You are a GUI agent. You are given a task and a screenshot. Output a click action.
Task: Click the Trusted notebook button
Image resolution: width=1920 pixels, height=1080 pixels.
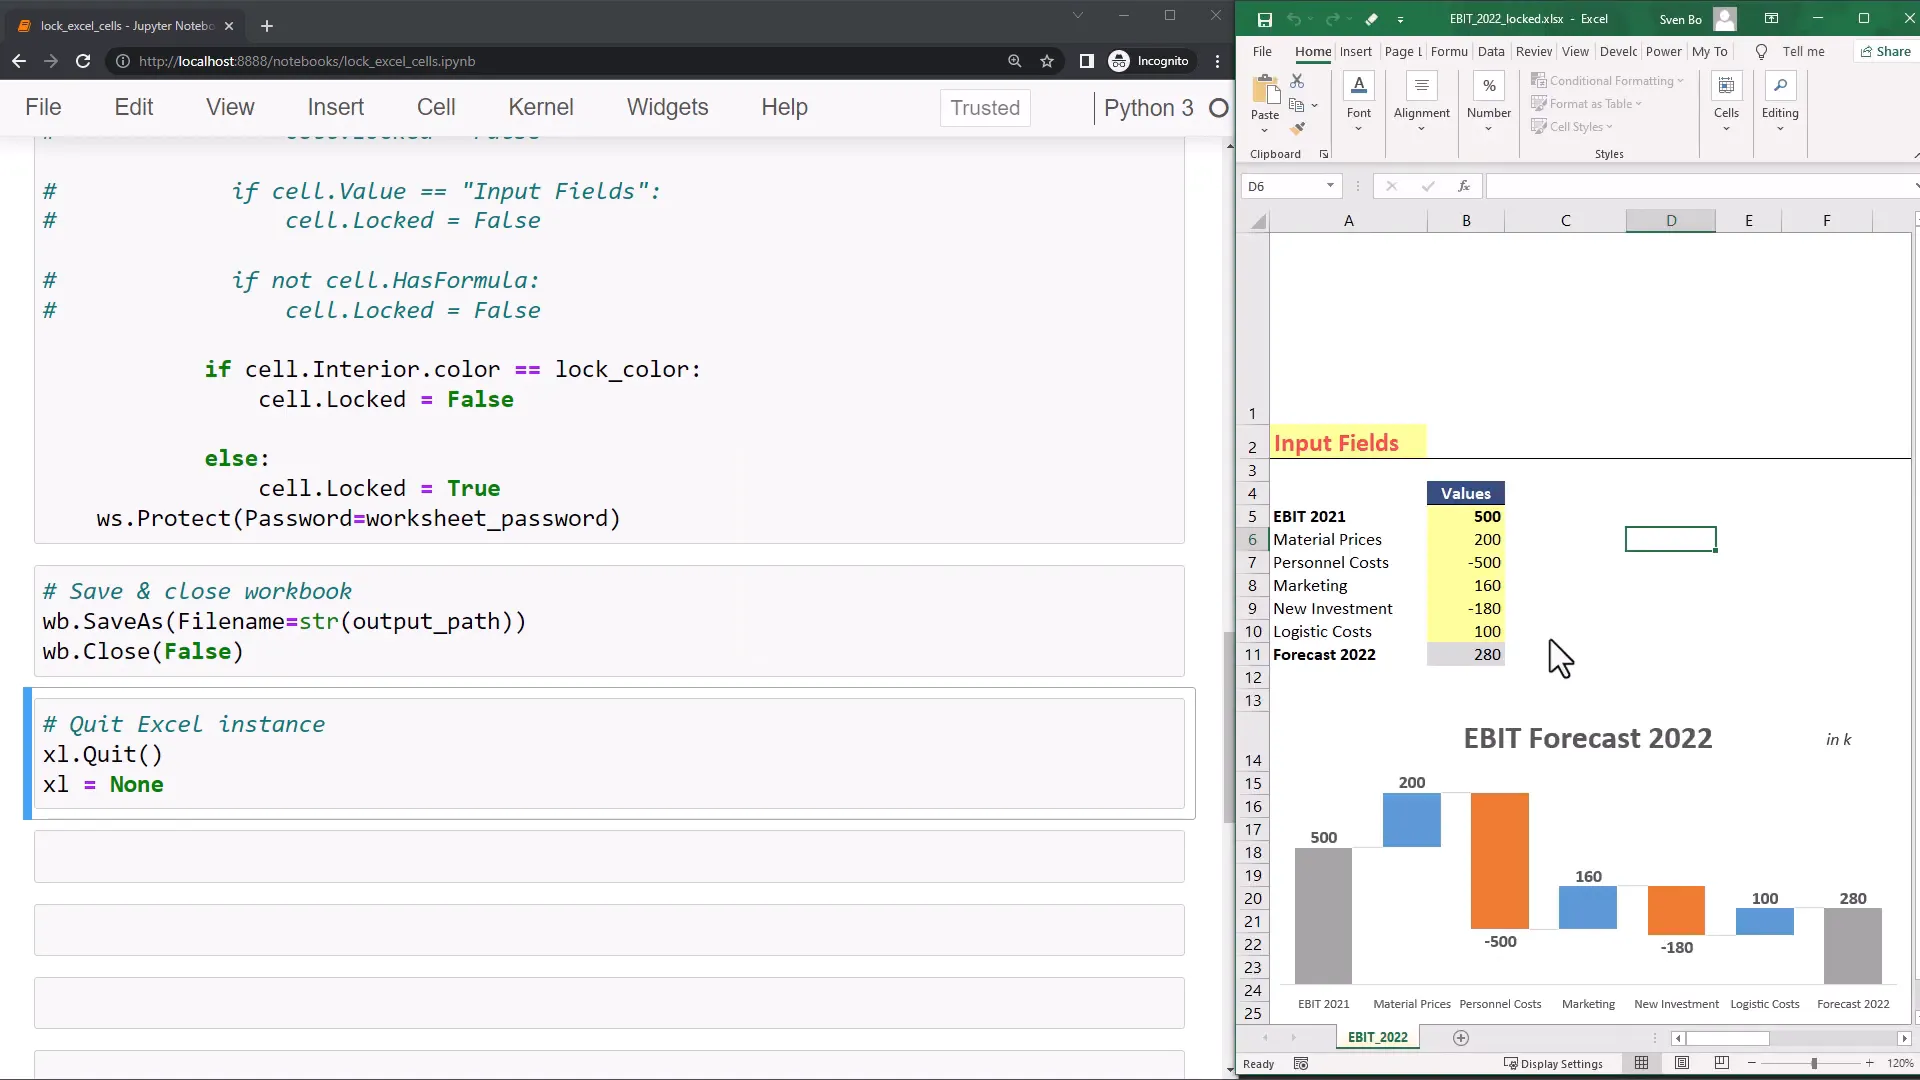(984, 108)
